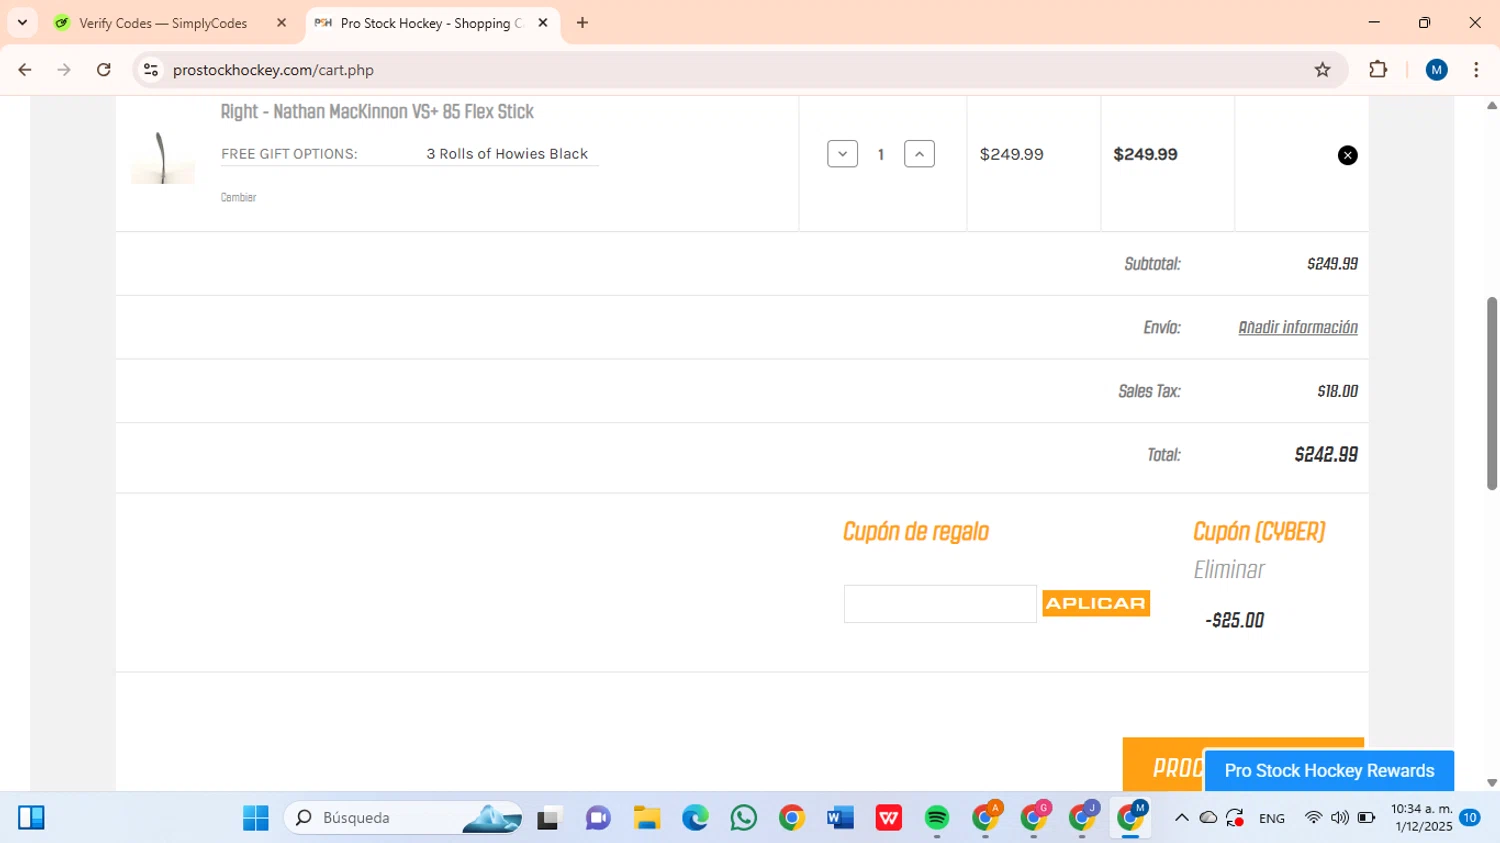Click 3 Rolls of Howies Black text
1500x843 pixels.
tap(507, 154)
